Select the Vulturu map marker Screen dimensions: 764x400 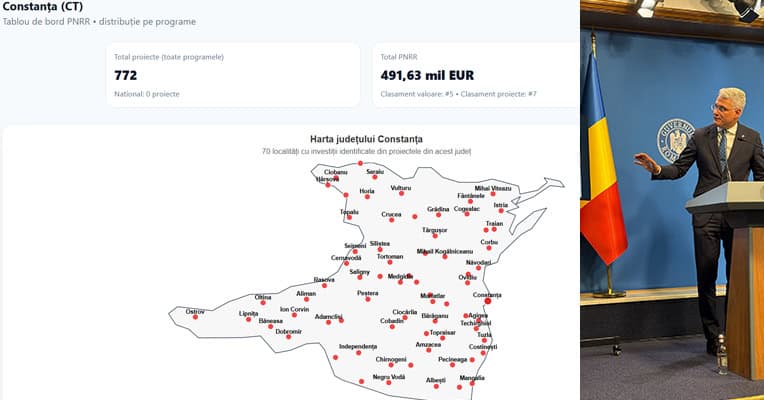point(400,194)
